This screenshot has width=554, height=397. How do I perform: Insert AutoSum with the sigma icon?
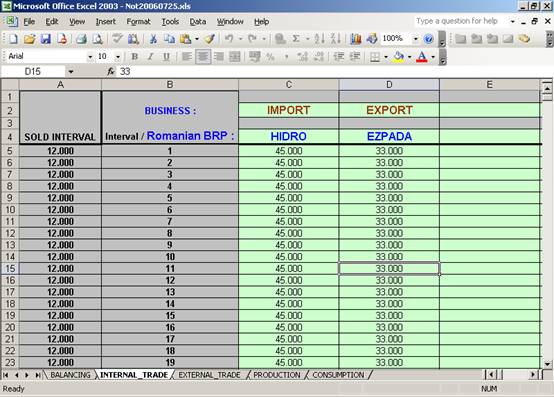click(x=296, y=39)
